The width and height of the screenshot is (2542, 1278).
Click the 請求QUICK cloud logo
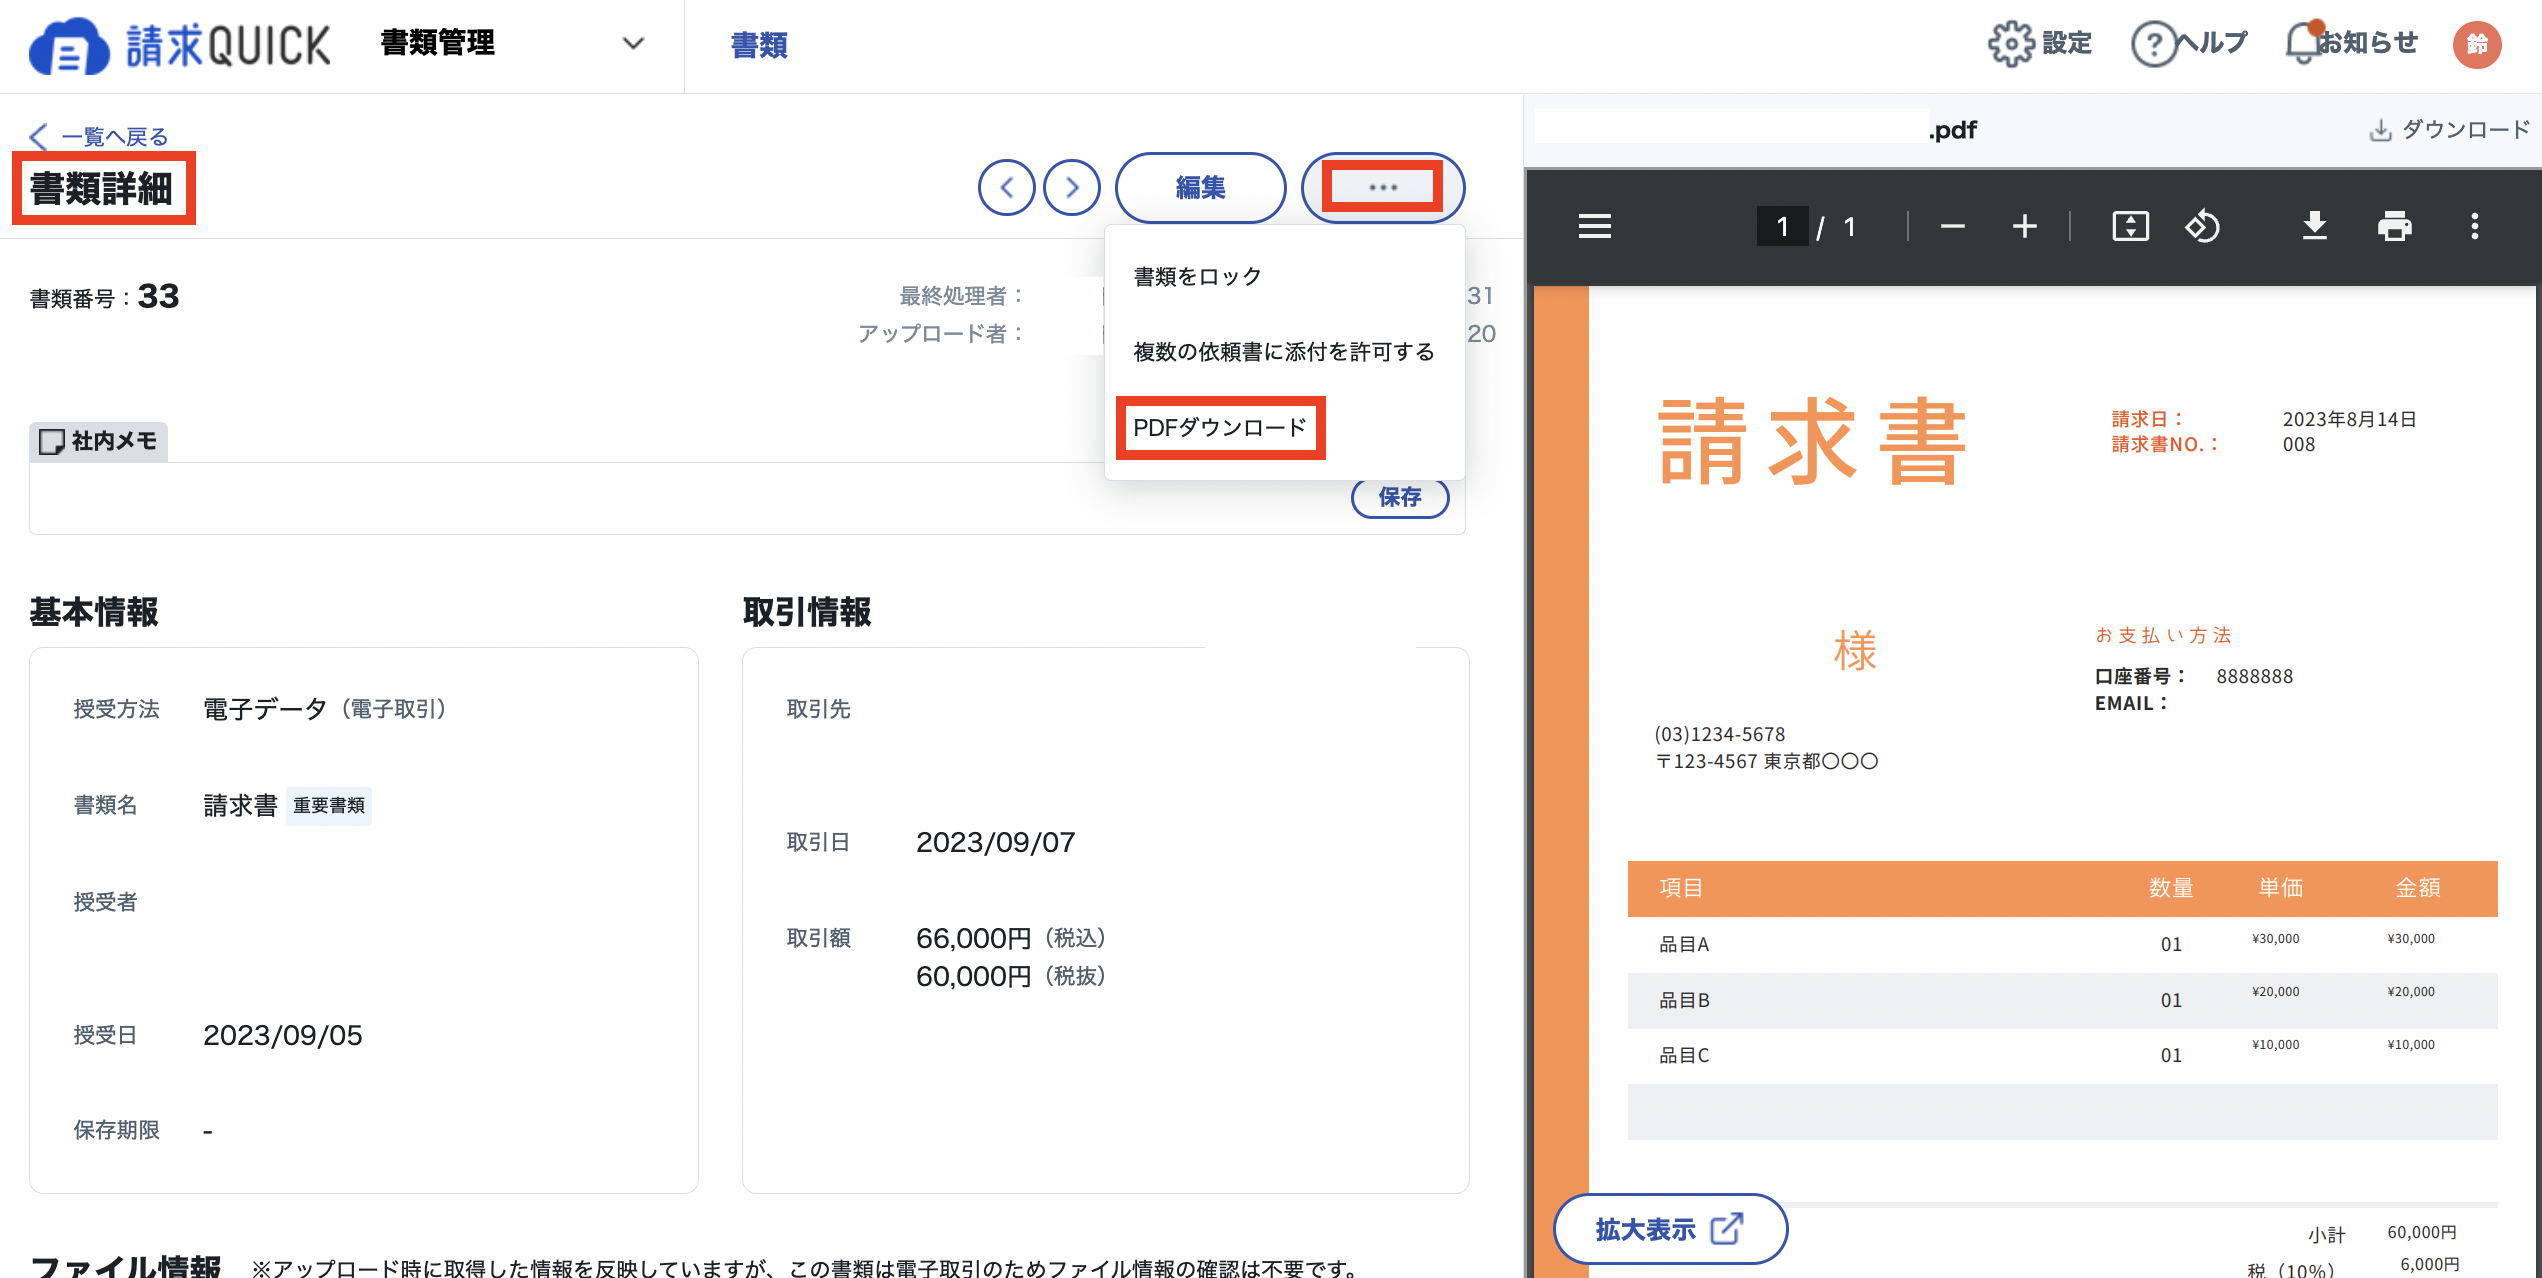(180, 45)
